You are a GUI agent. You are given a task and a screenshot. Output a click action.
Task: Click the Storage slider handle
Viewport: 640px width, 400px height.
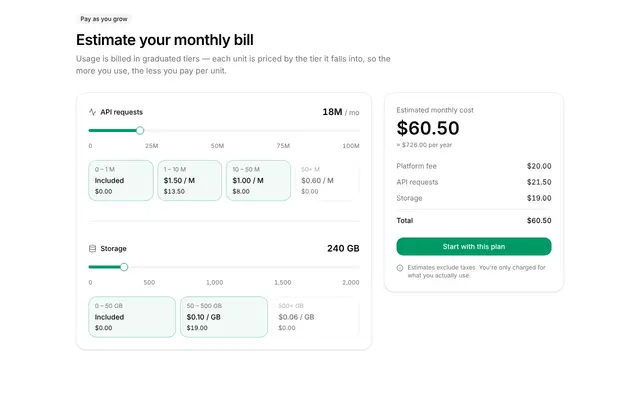[124, 267]
